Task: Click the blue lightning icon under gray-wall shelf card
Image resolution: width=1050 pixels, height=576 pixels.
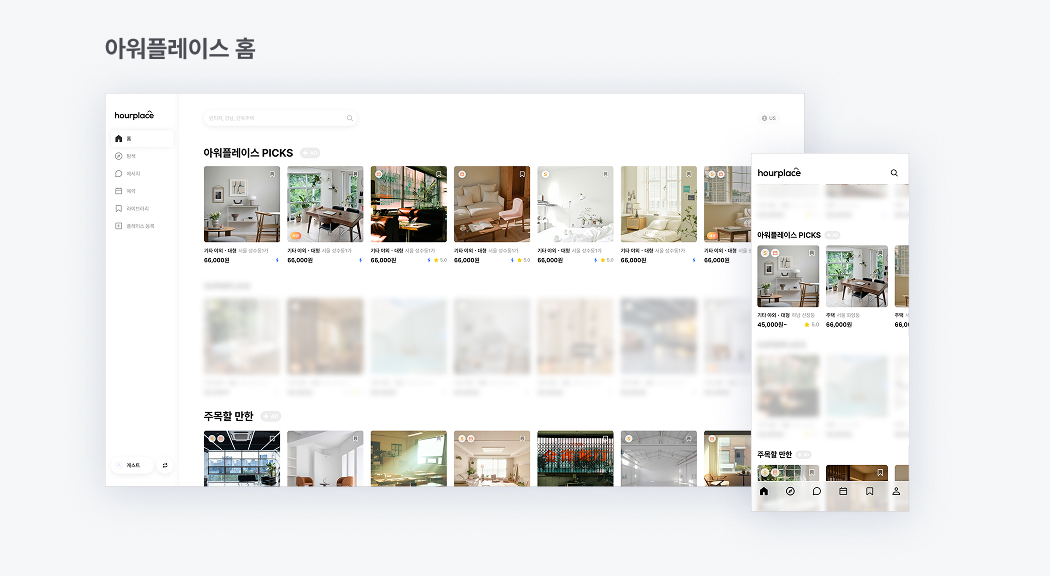Action: 277,260
